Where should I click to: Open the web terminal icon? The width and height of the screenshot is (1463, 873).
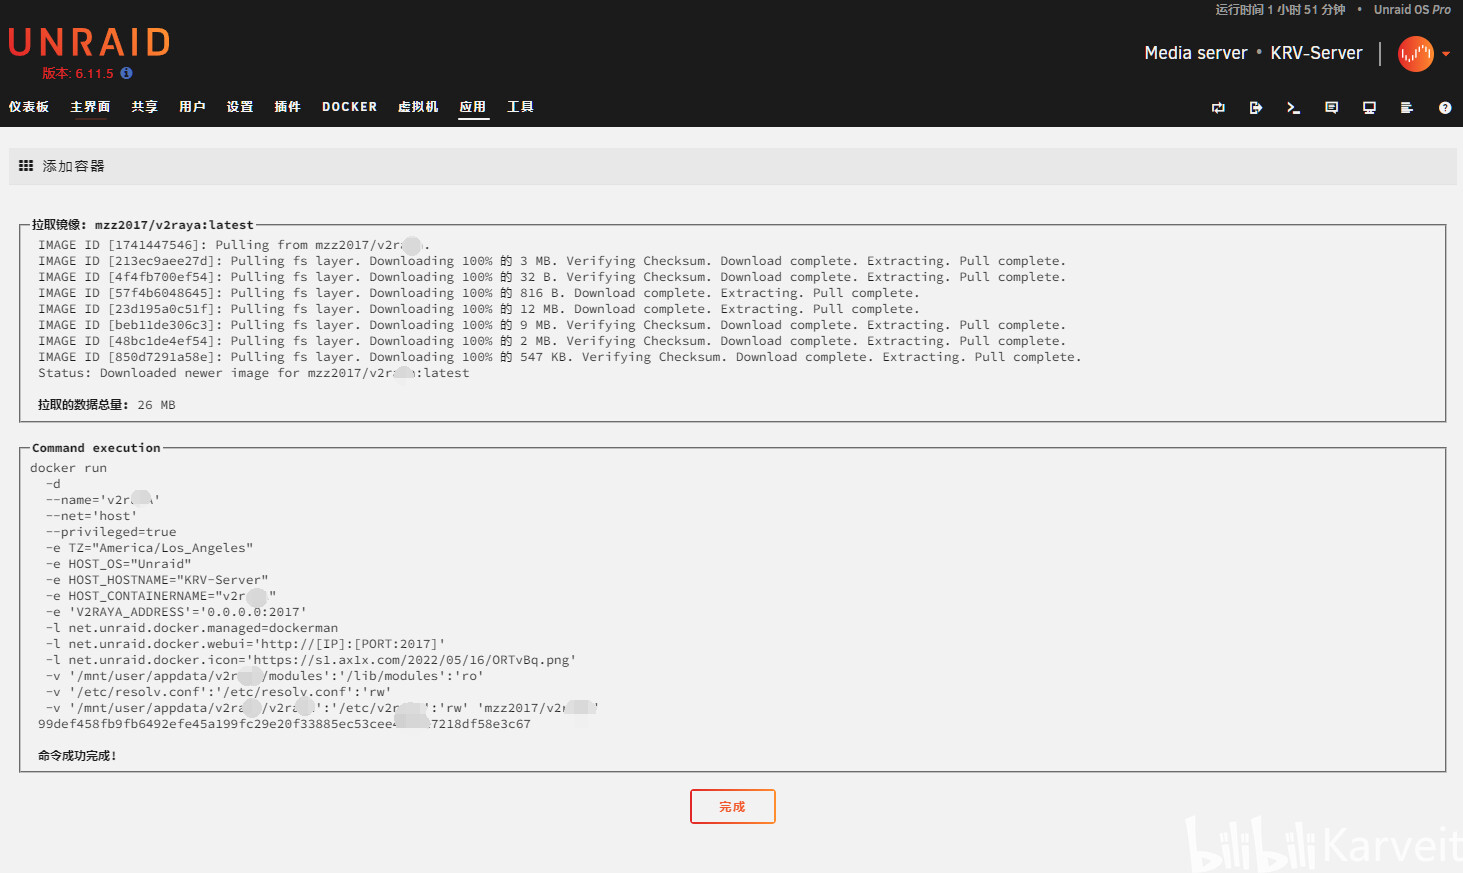coord(1293,108)
